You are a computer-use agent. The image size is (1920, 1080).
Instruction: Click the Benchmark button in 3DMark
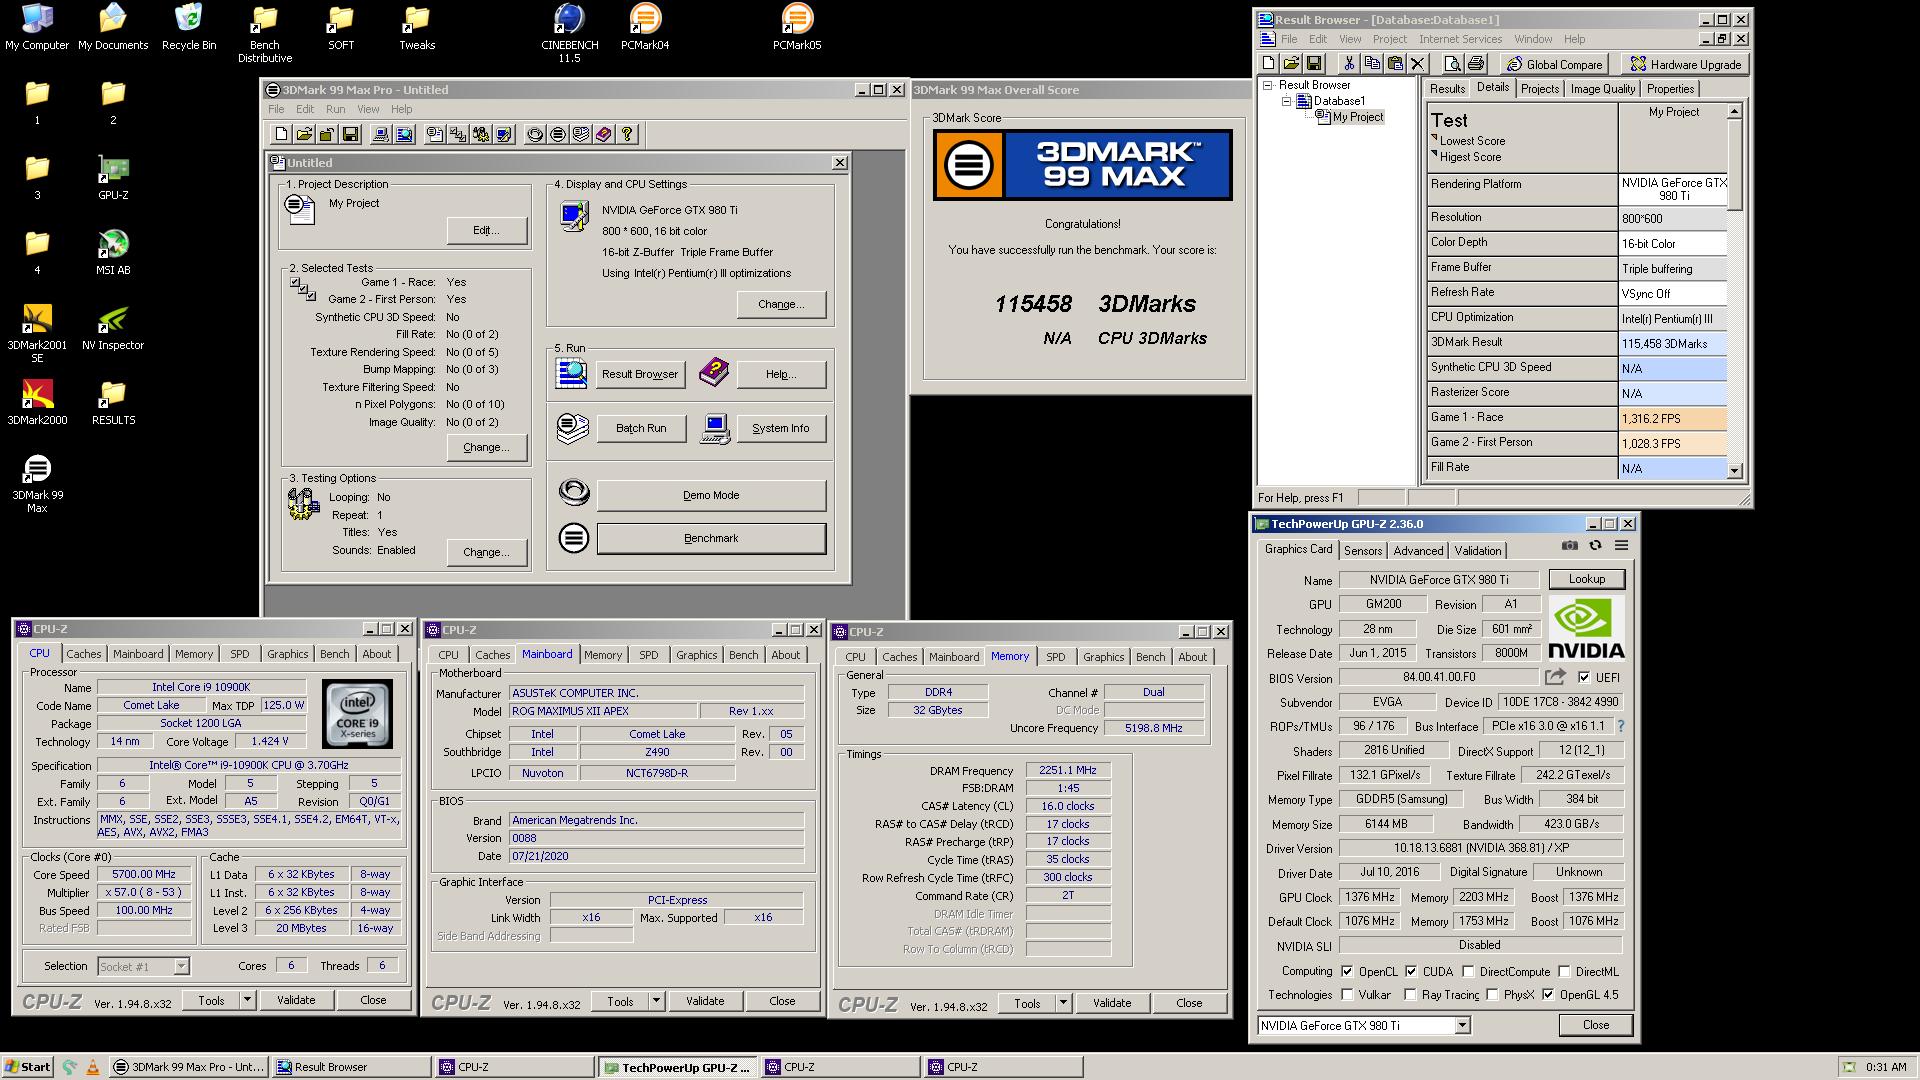(711, 538)
